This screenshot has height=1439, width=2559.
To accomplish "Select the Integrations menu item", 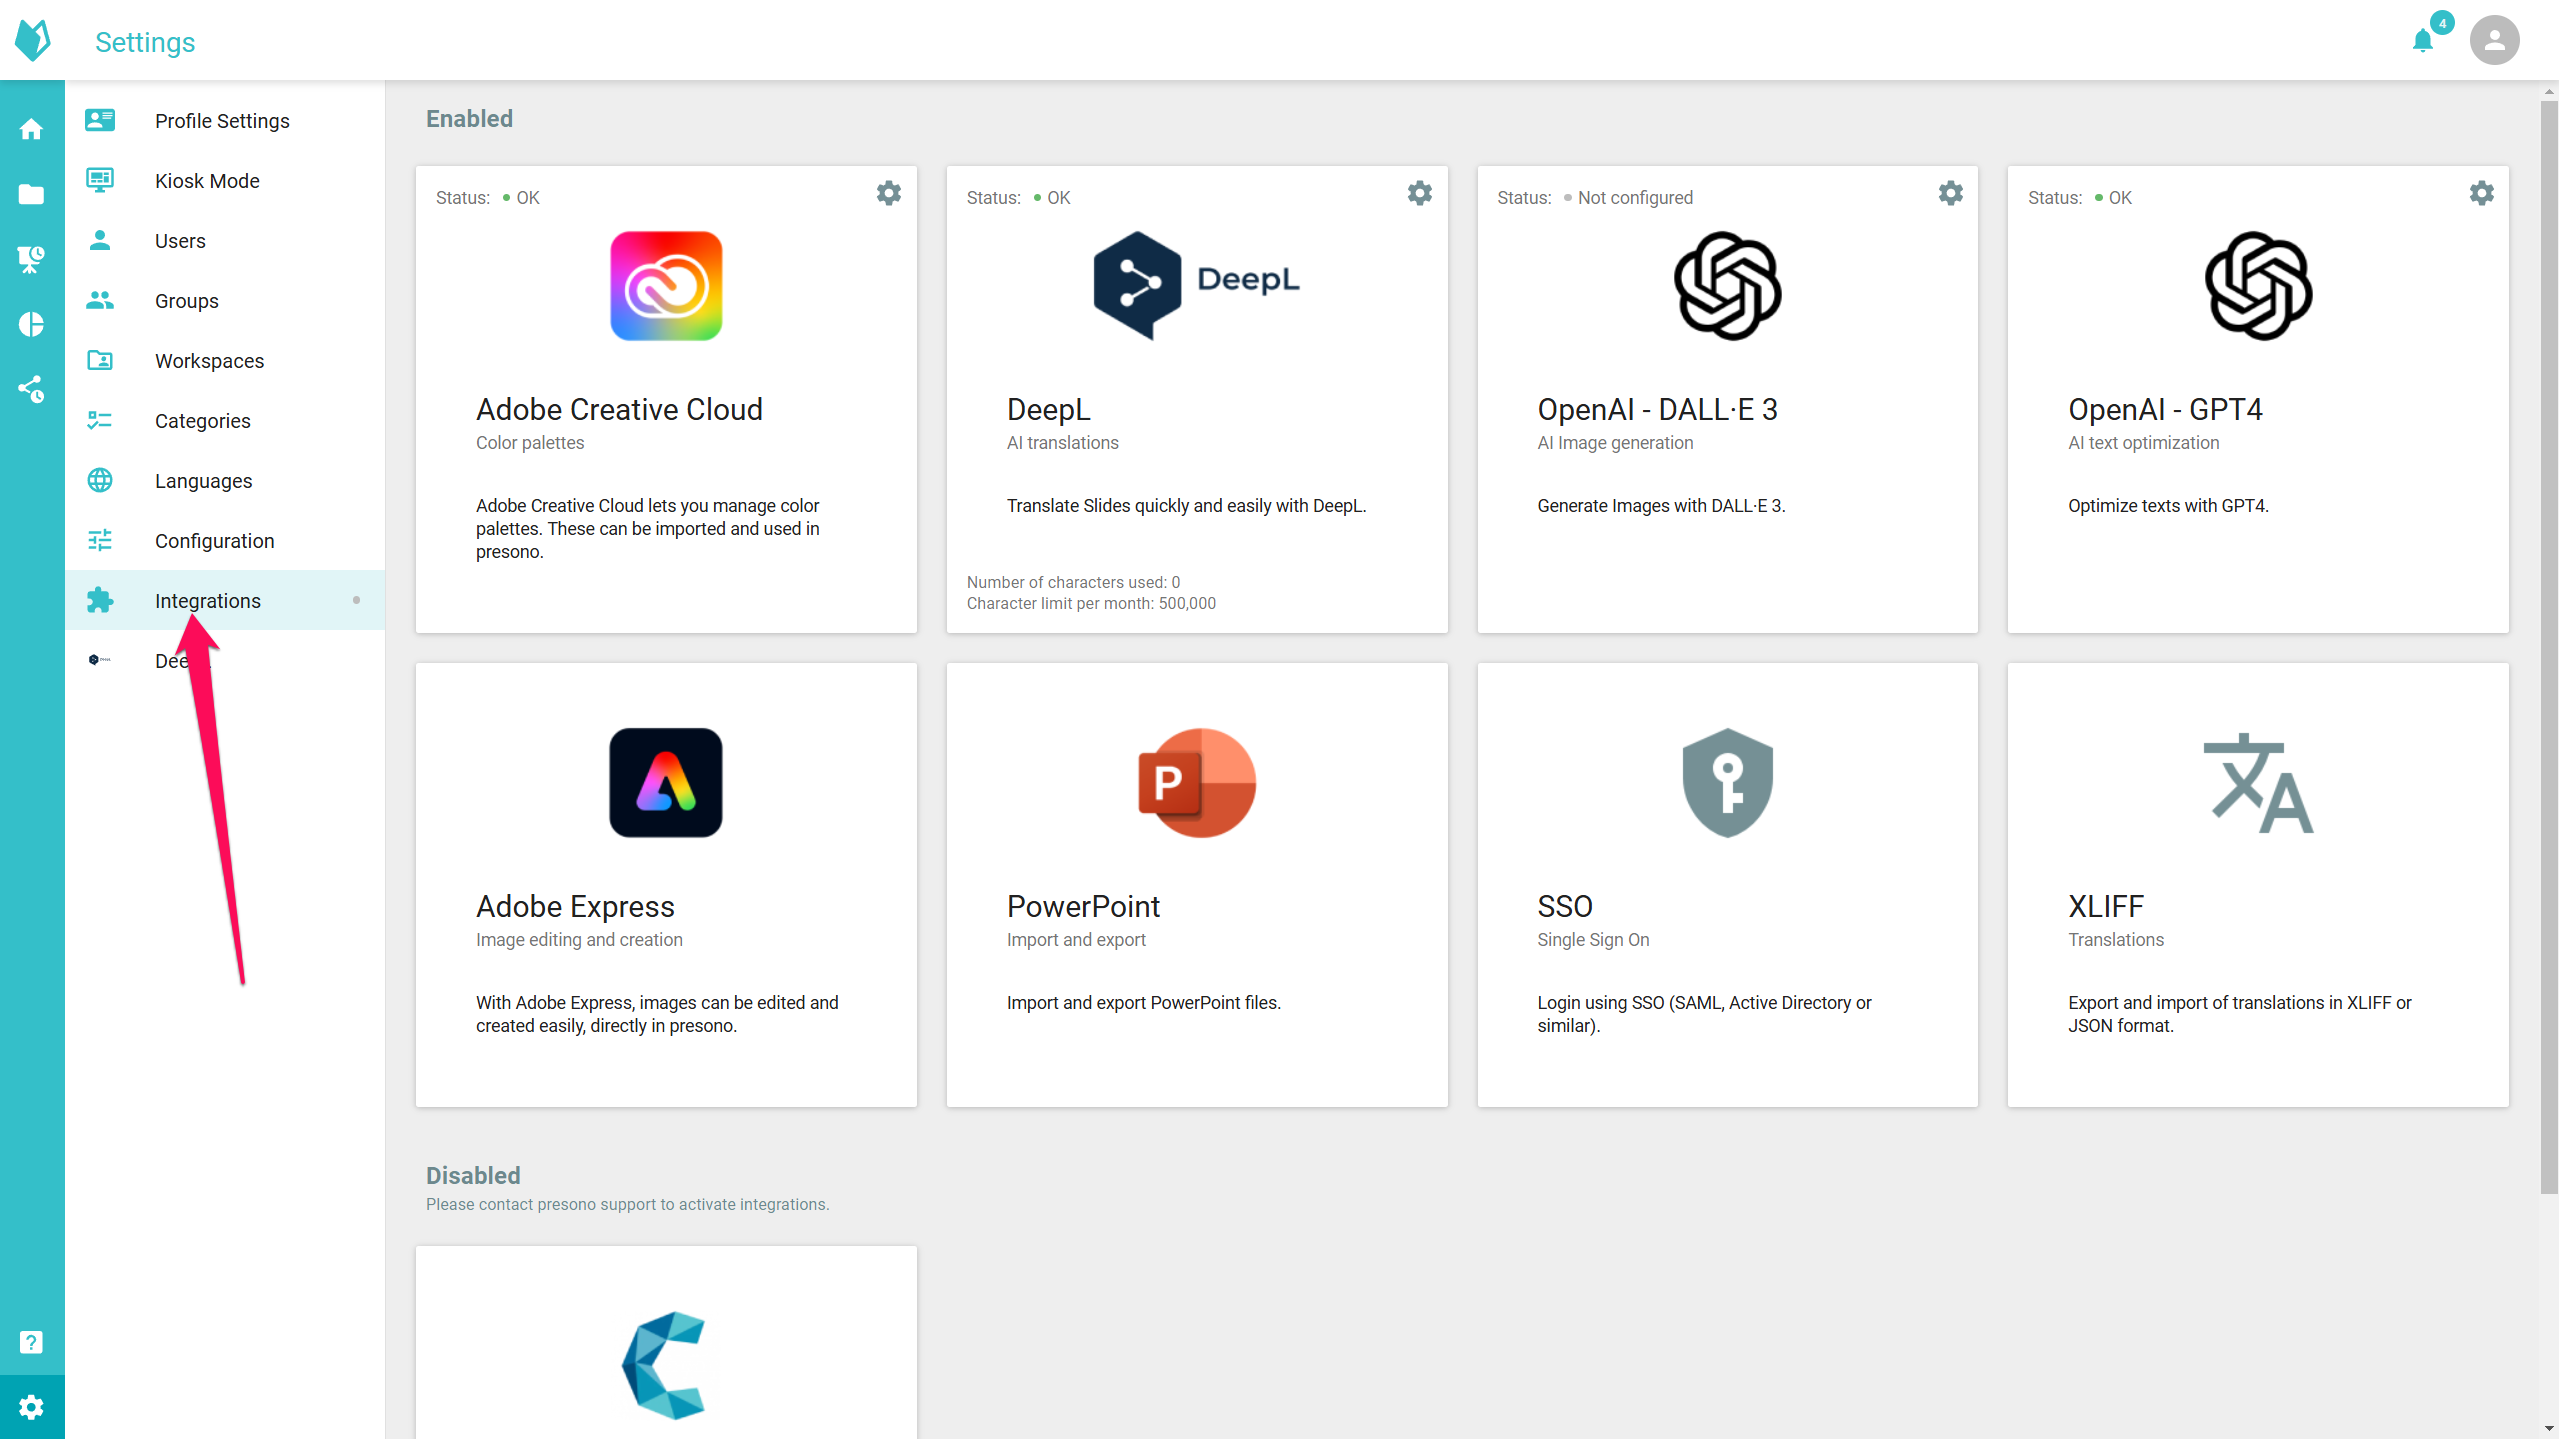I will coord(225,601).
